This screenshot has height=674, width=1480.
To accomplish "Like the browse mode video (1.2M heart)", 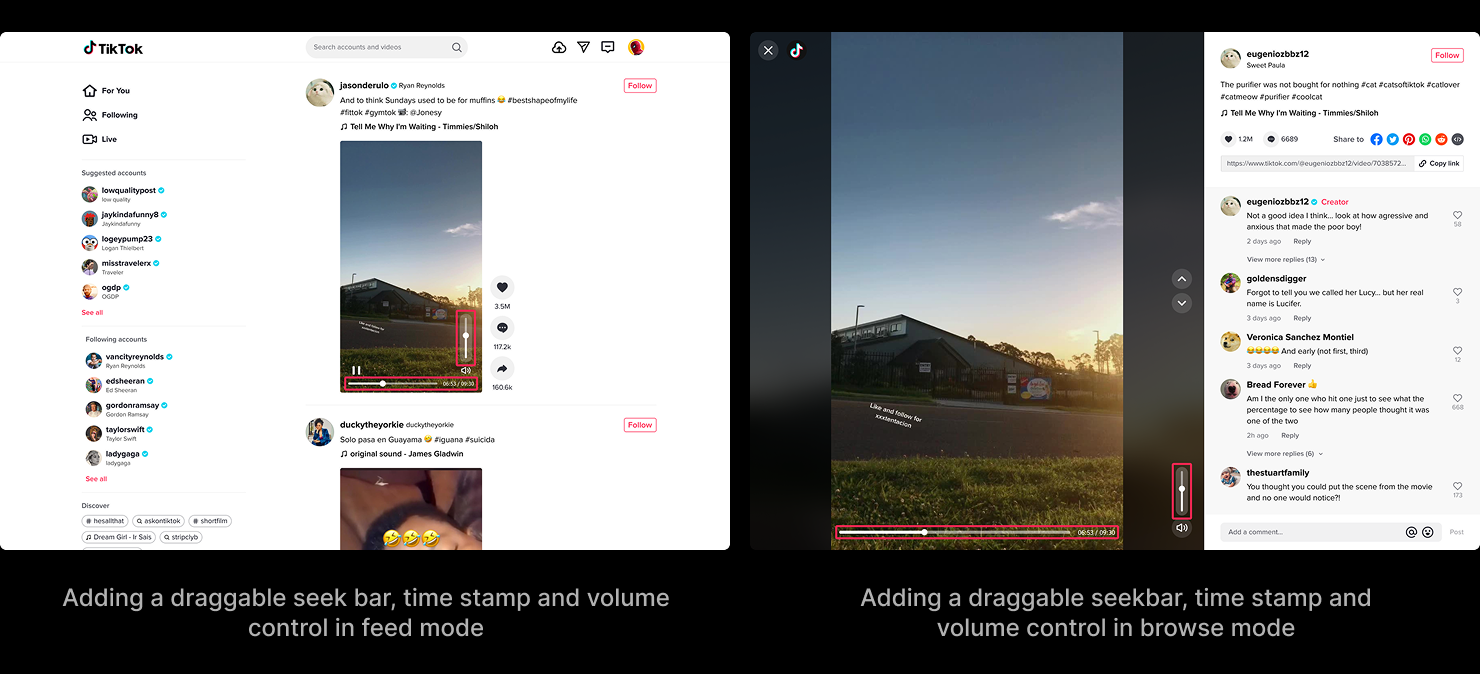I will tap(1228, 139).
